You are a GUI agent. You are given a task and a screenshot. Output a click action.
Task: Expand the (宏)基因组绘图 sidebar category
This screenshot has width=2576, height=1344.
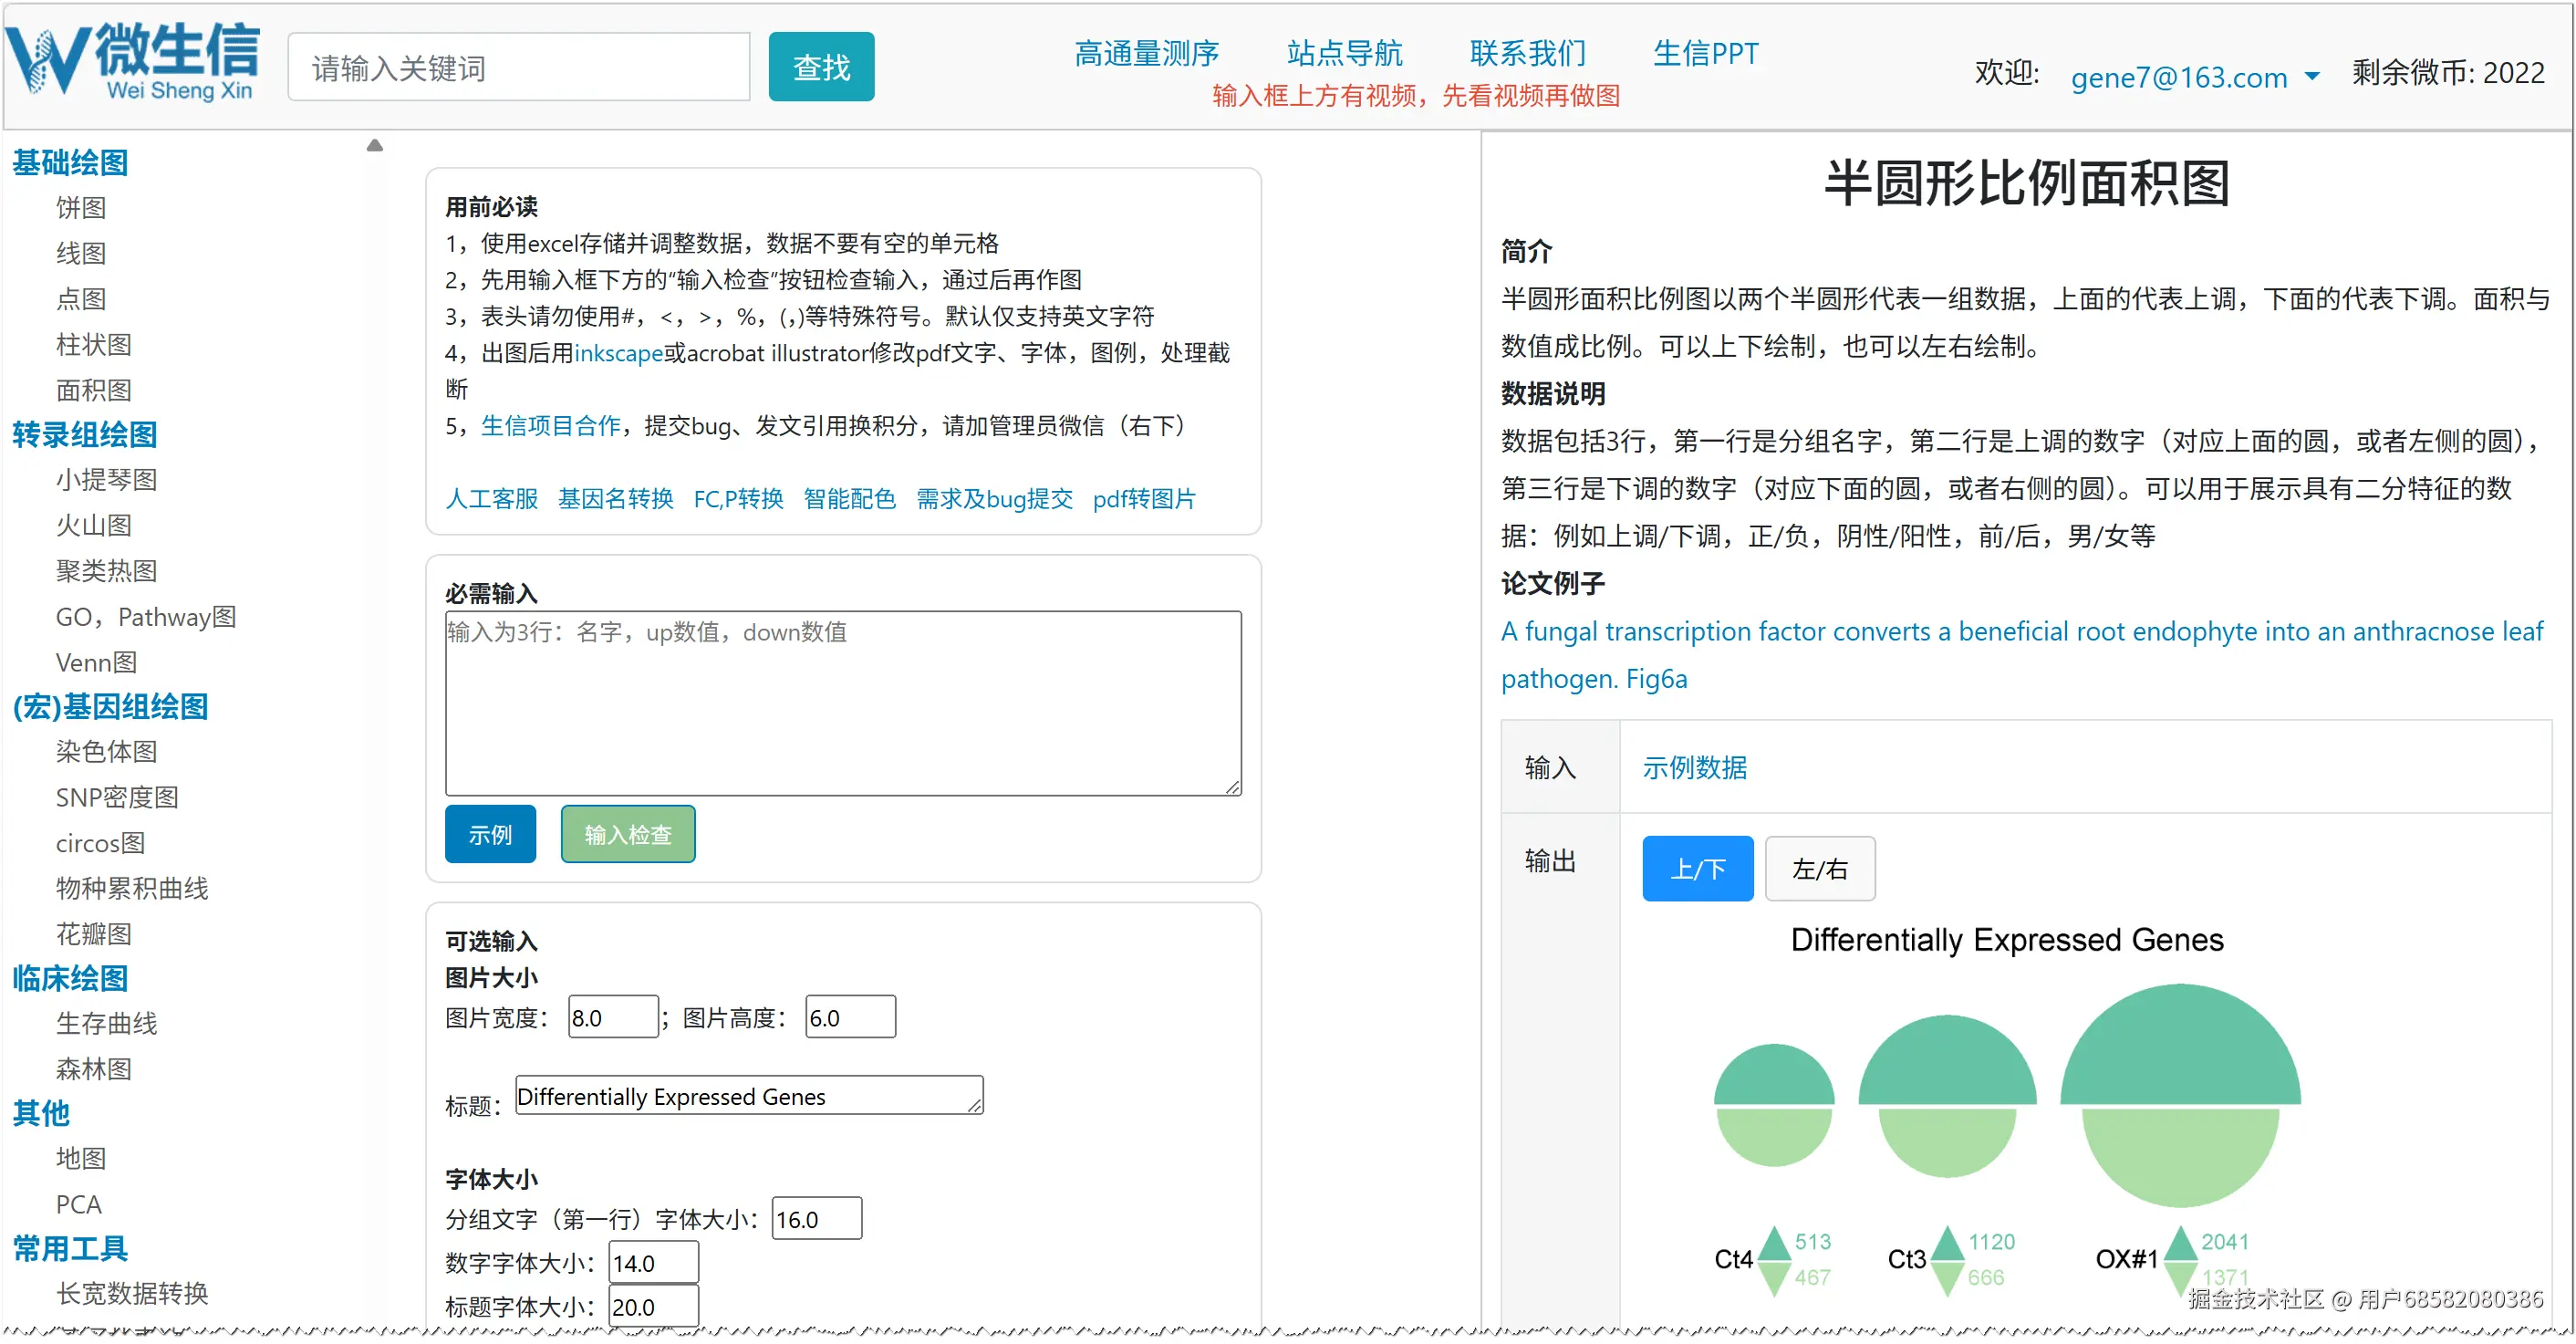pyautogui.click(x=110, y=706)
